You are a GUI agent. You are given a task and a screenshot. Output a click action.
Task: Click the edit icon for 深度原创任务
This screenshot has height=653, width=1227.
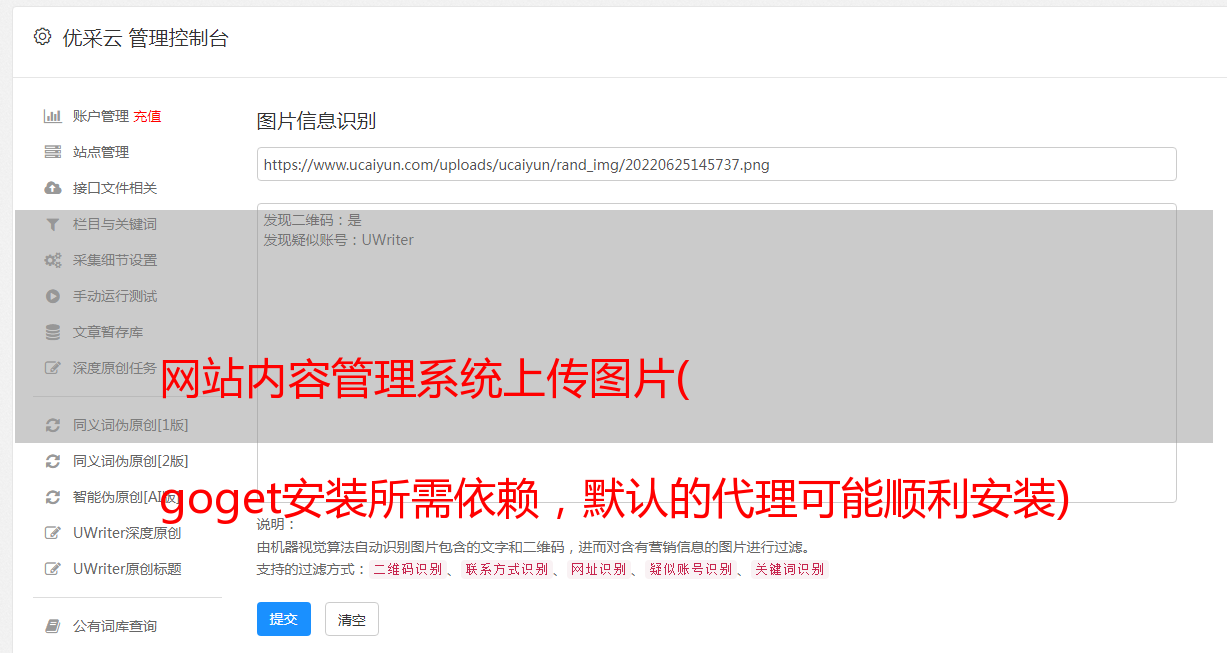pyautogui.click(x=53, y=368)
